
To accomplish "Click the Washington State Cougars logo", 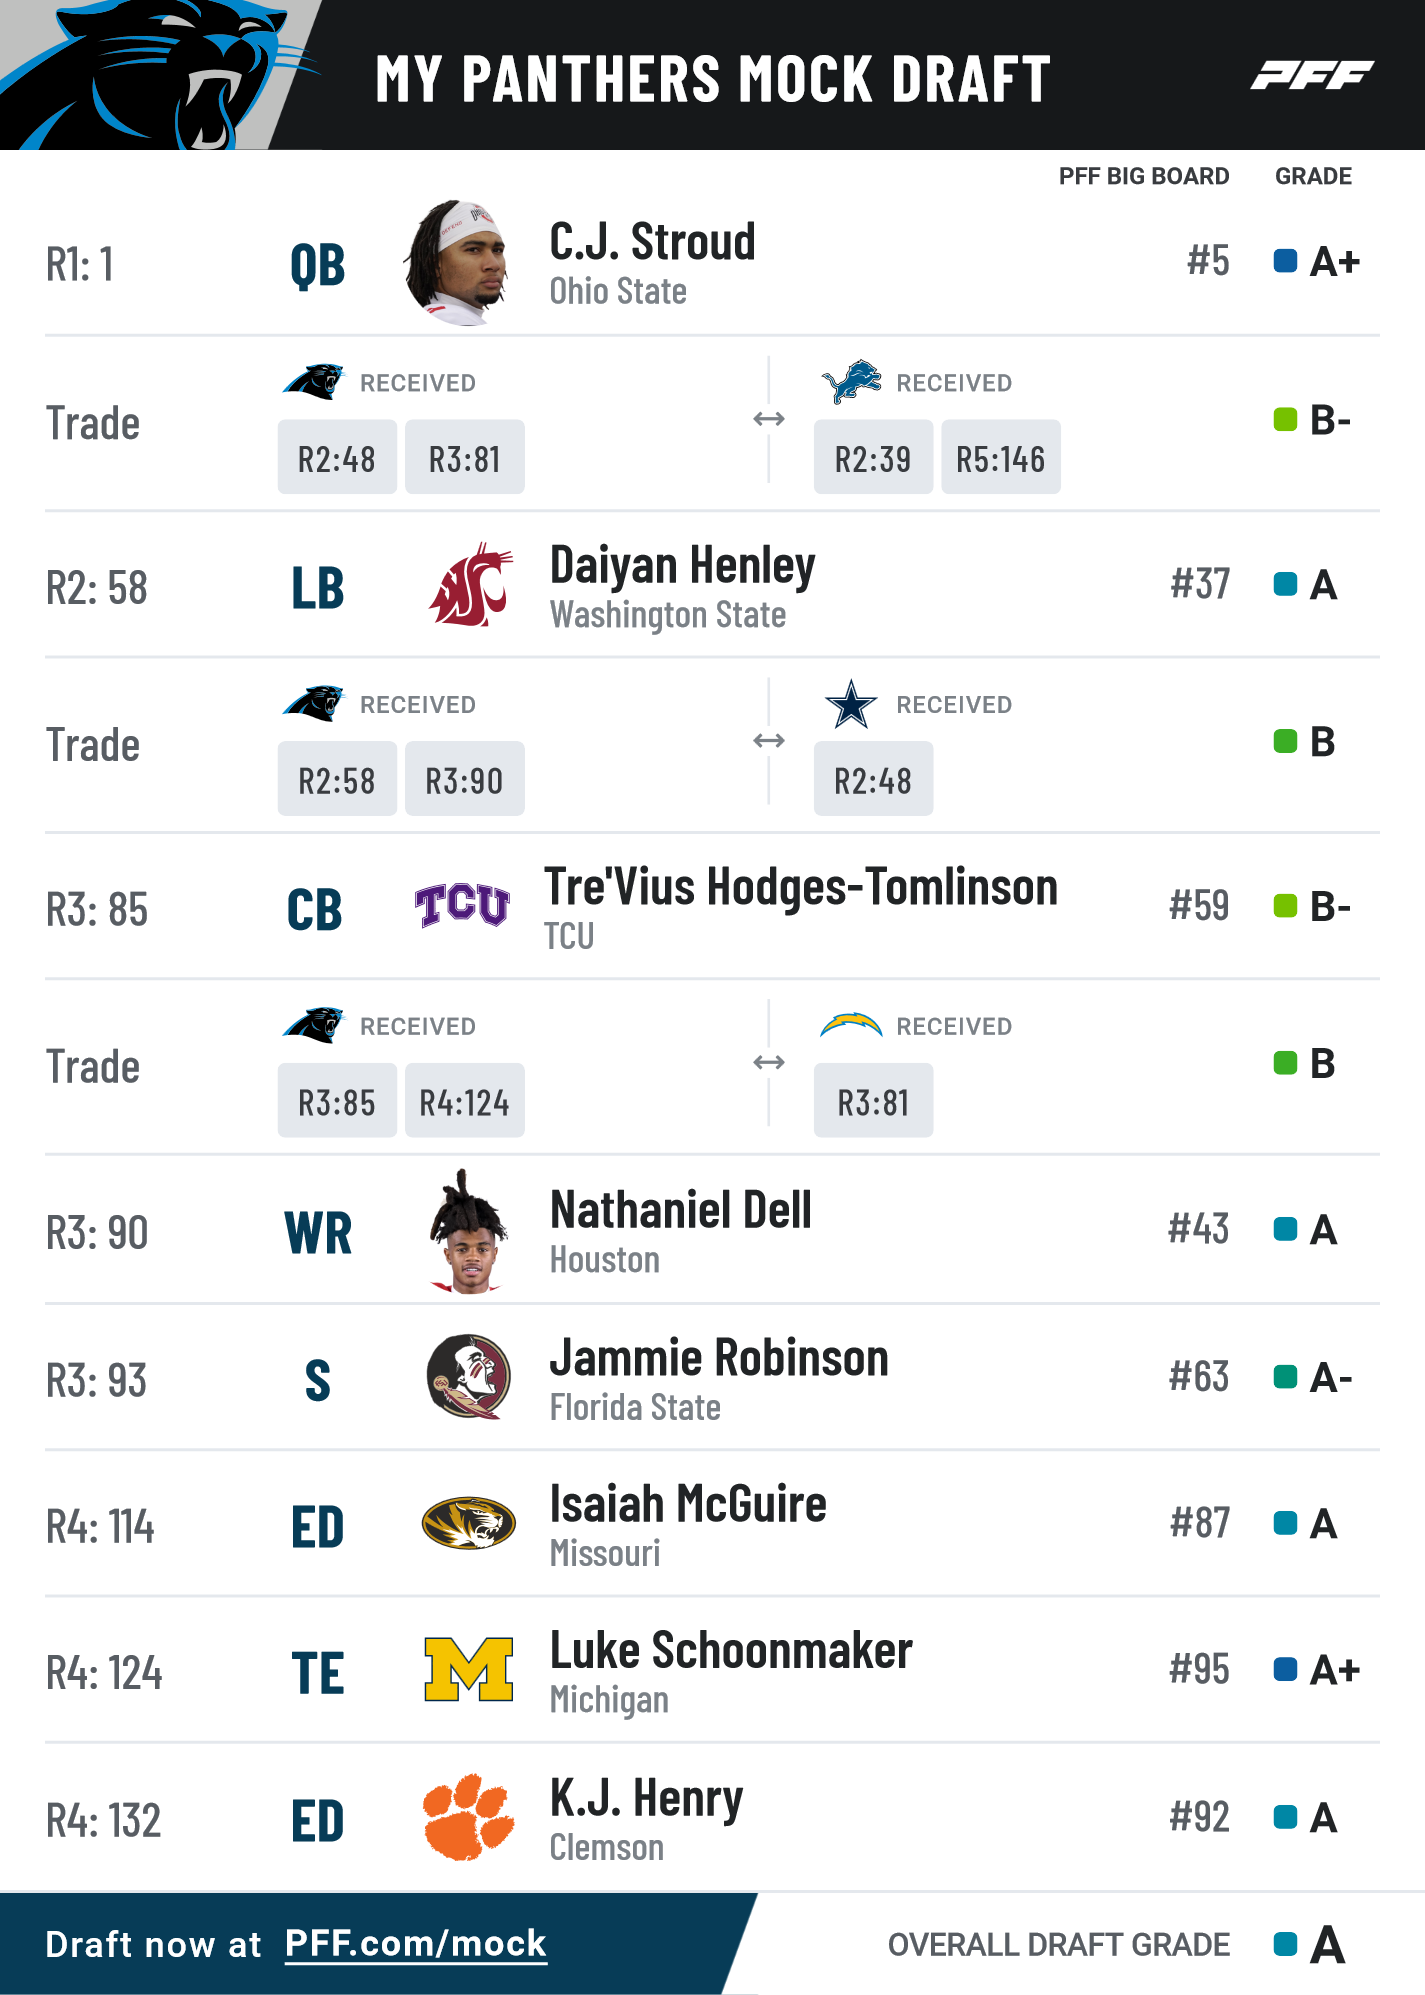I will [x=469, y=585].
